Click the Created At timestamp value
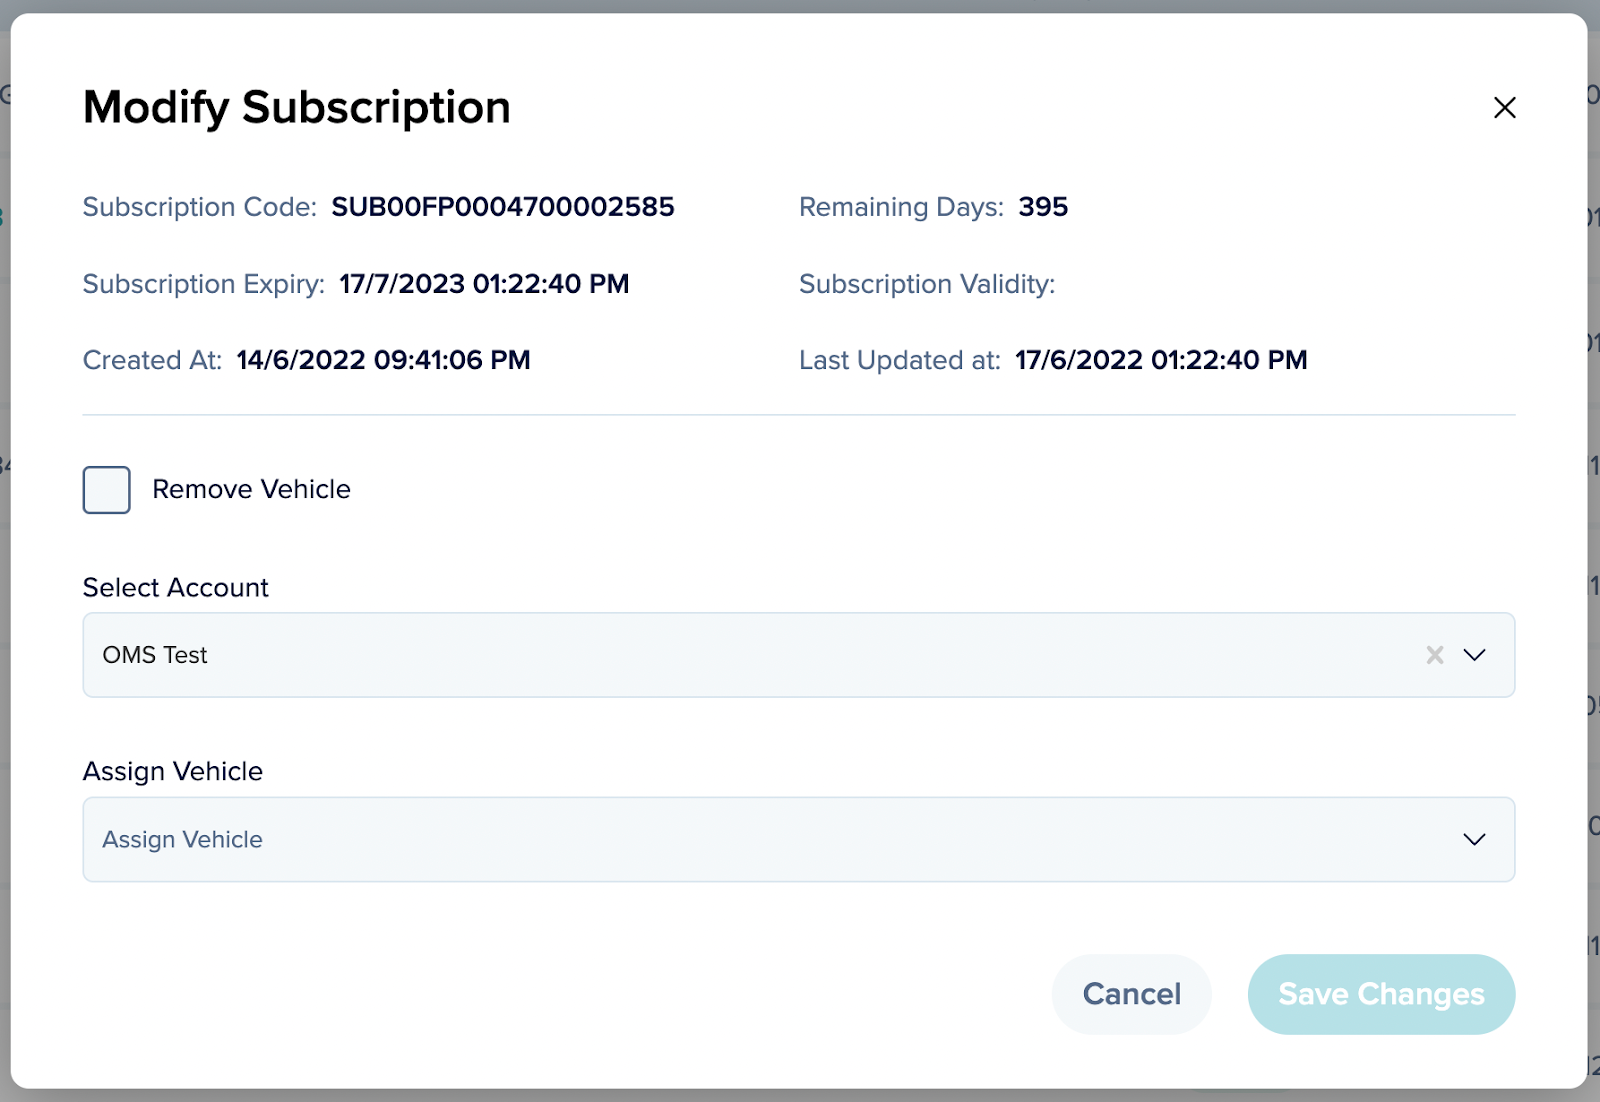Image resolution: width=1600 pixels, height=1102 pixels. click(x=383, y=360)
